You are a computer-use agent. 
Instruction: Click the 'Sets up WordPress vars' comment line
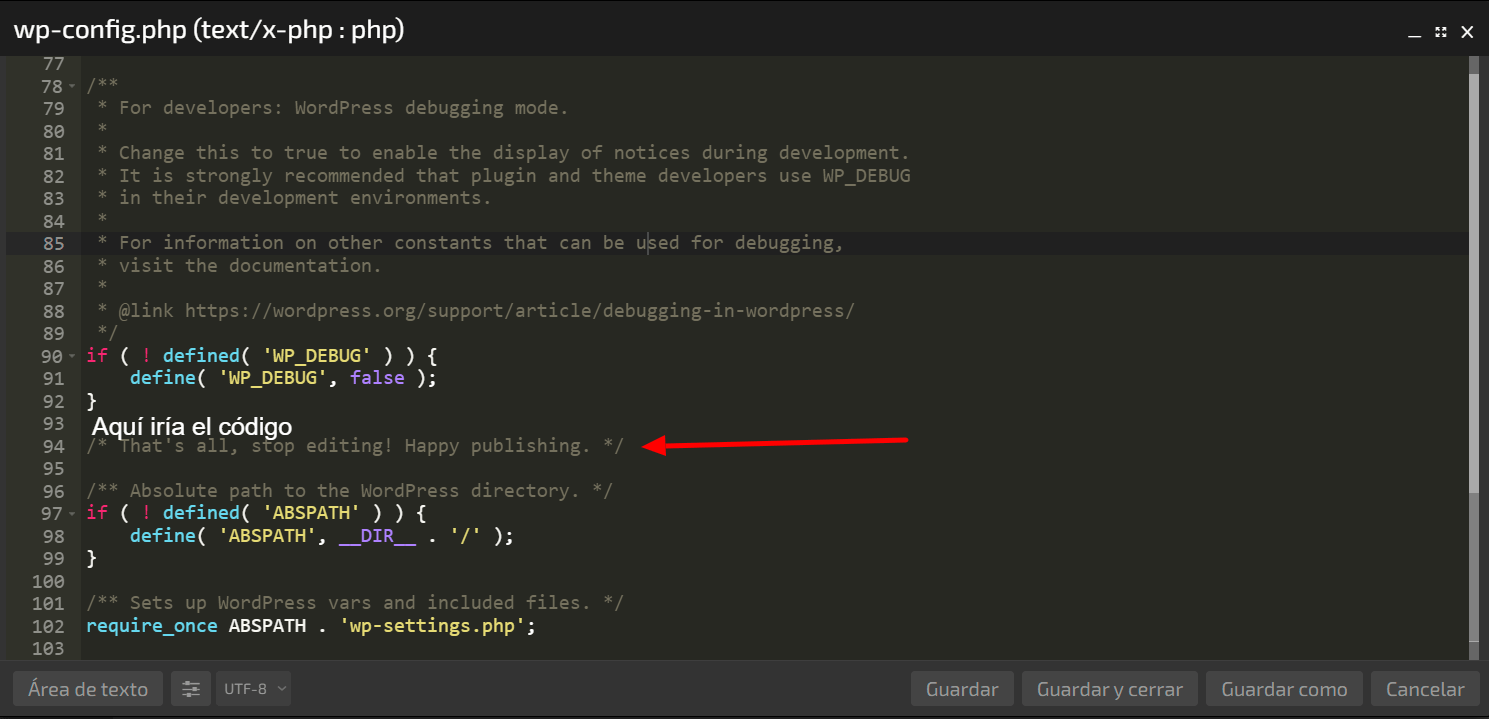(x=355, y=603)
